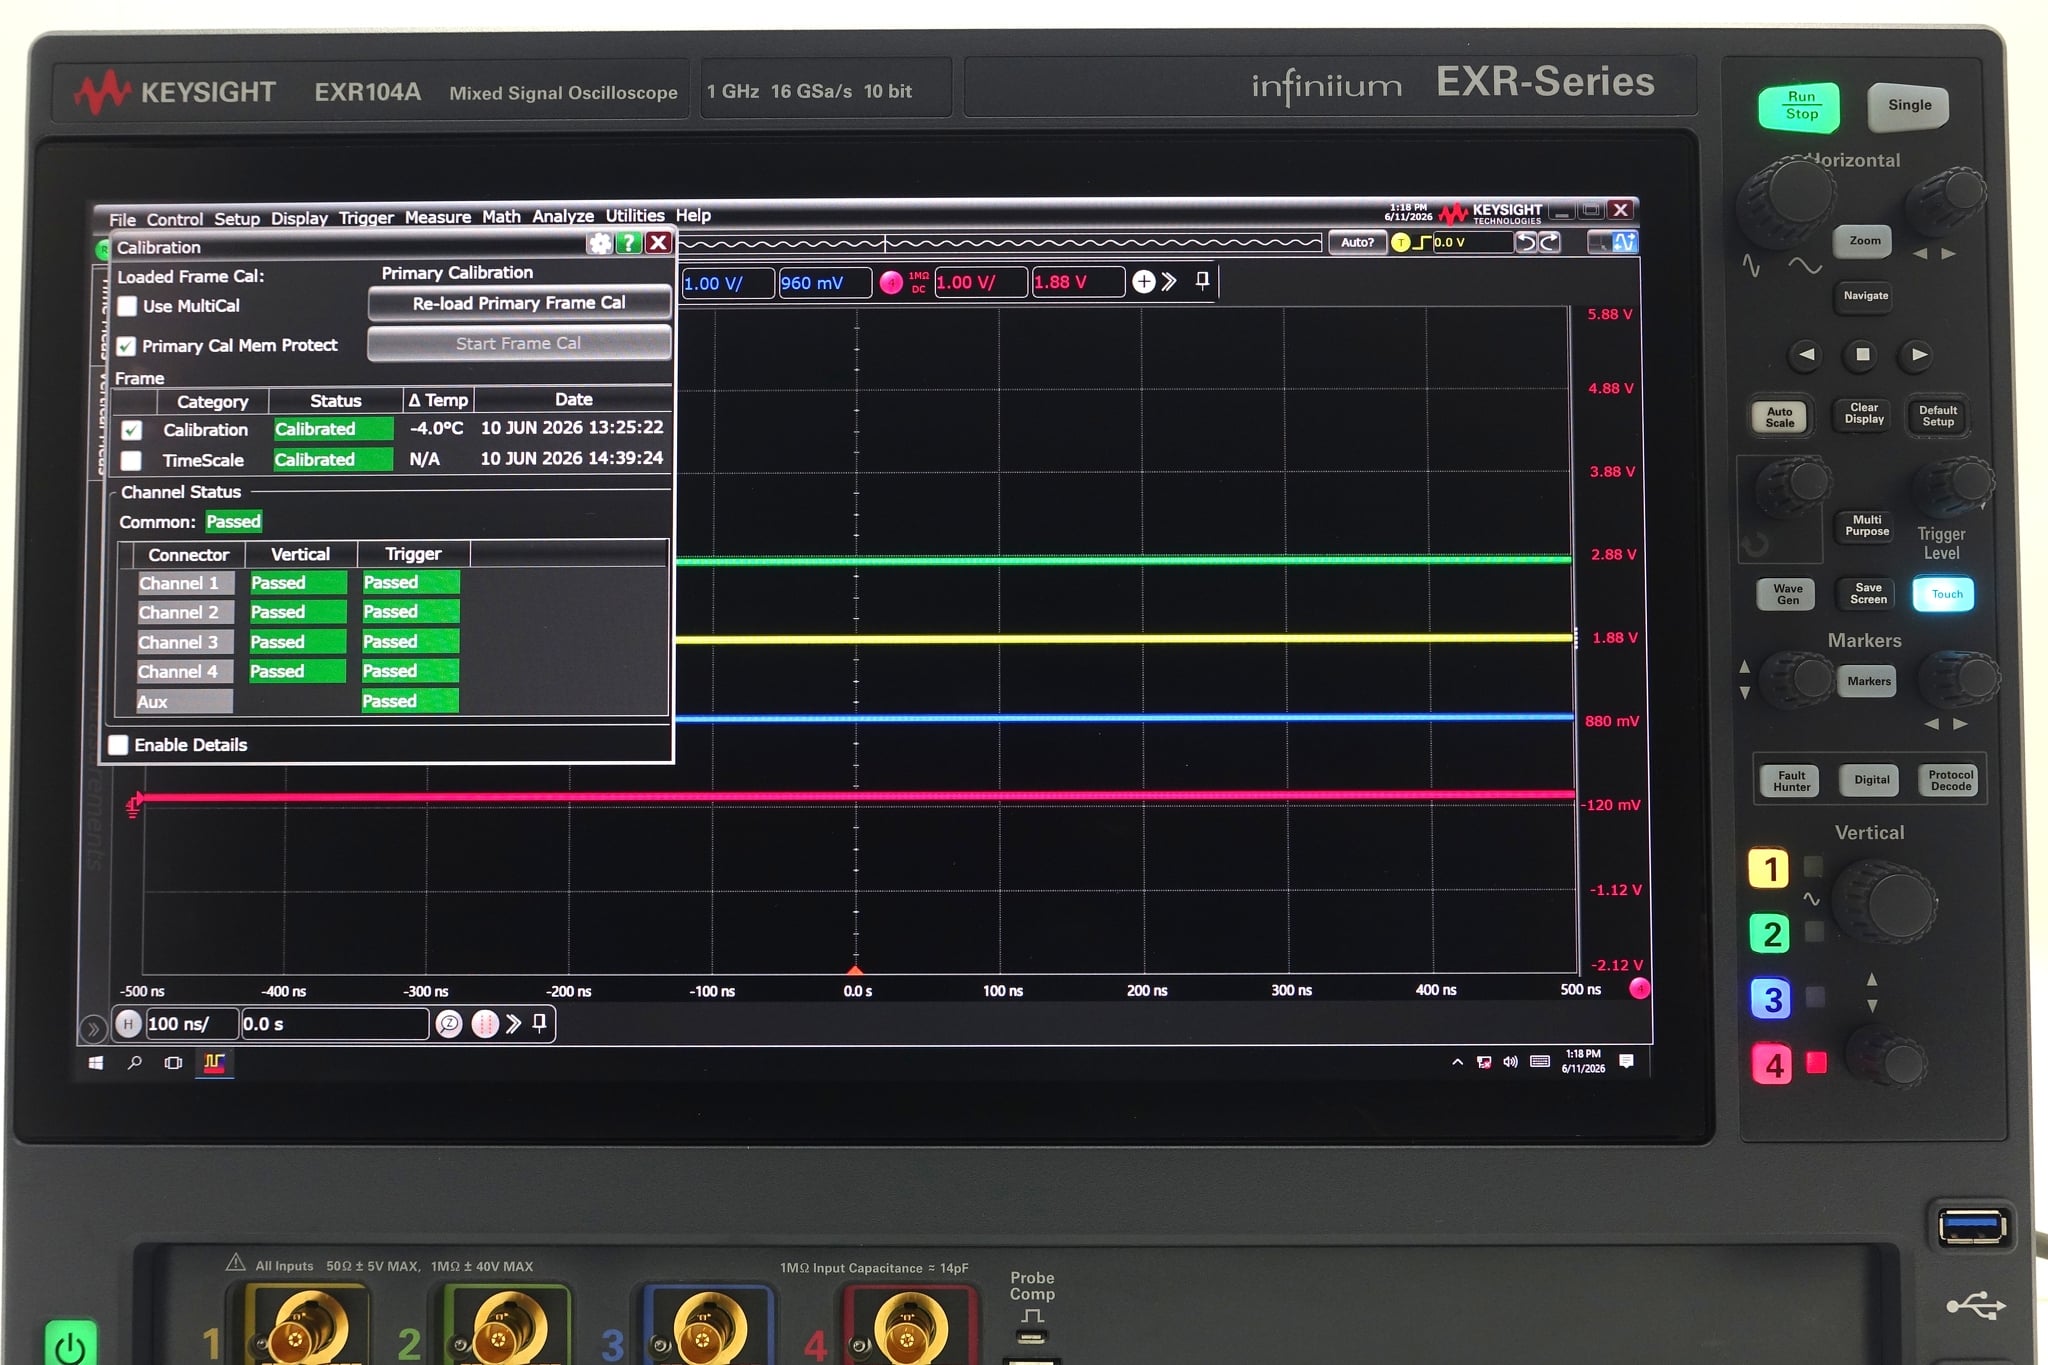Open the Trigger menu
The height and width of the screenshot is (1365, 2048).
(366, 217)
